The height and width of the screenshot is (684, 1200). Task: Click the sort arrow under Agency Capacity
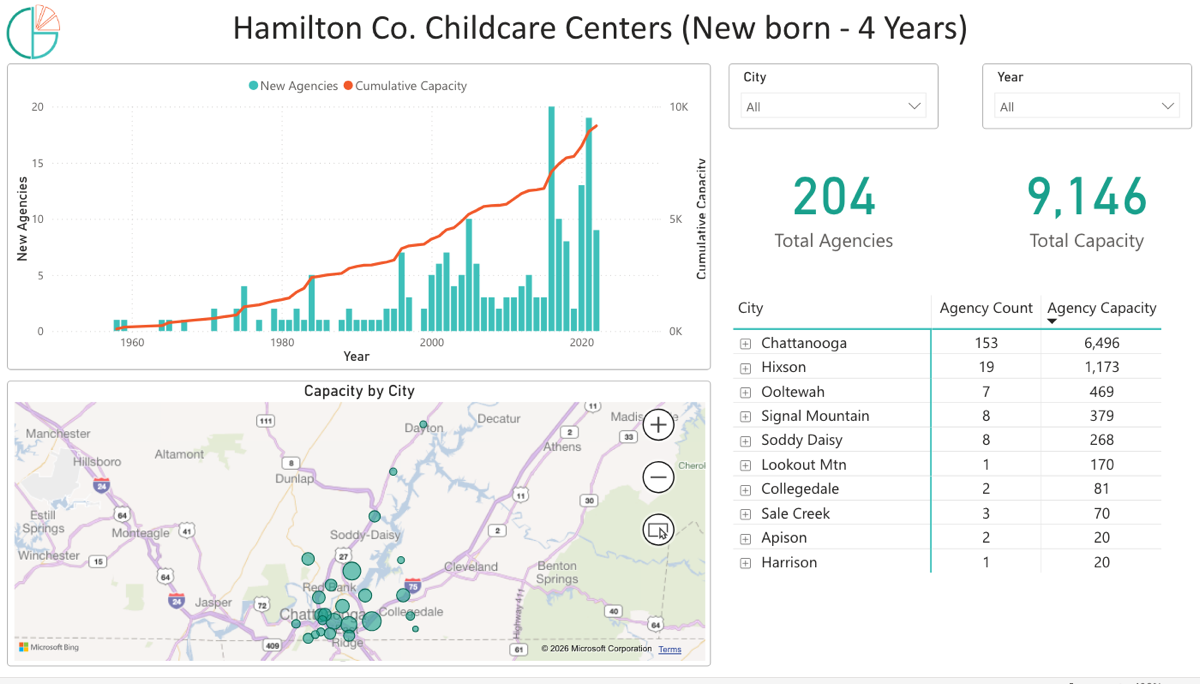tap(1052, 322)
